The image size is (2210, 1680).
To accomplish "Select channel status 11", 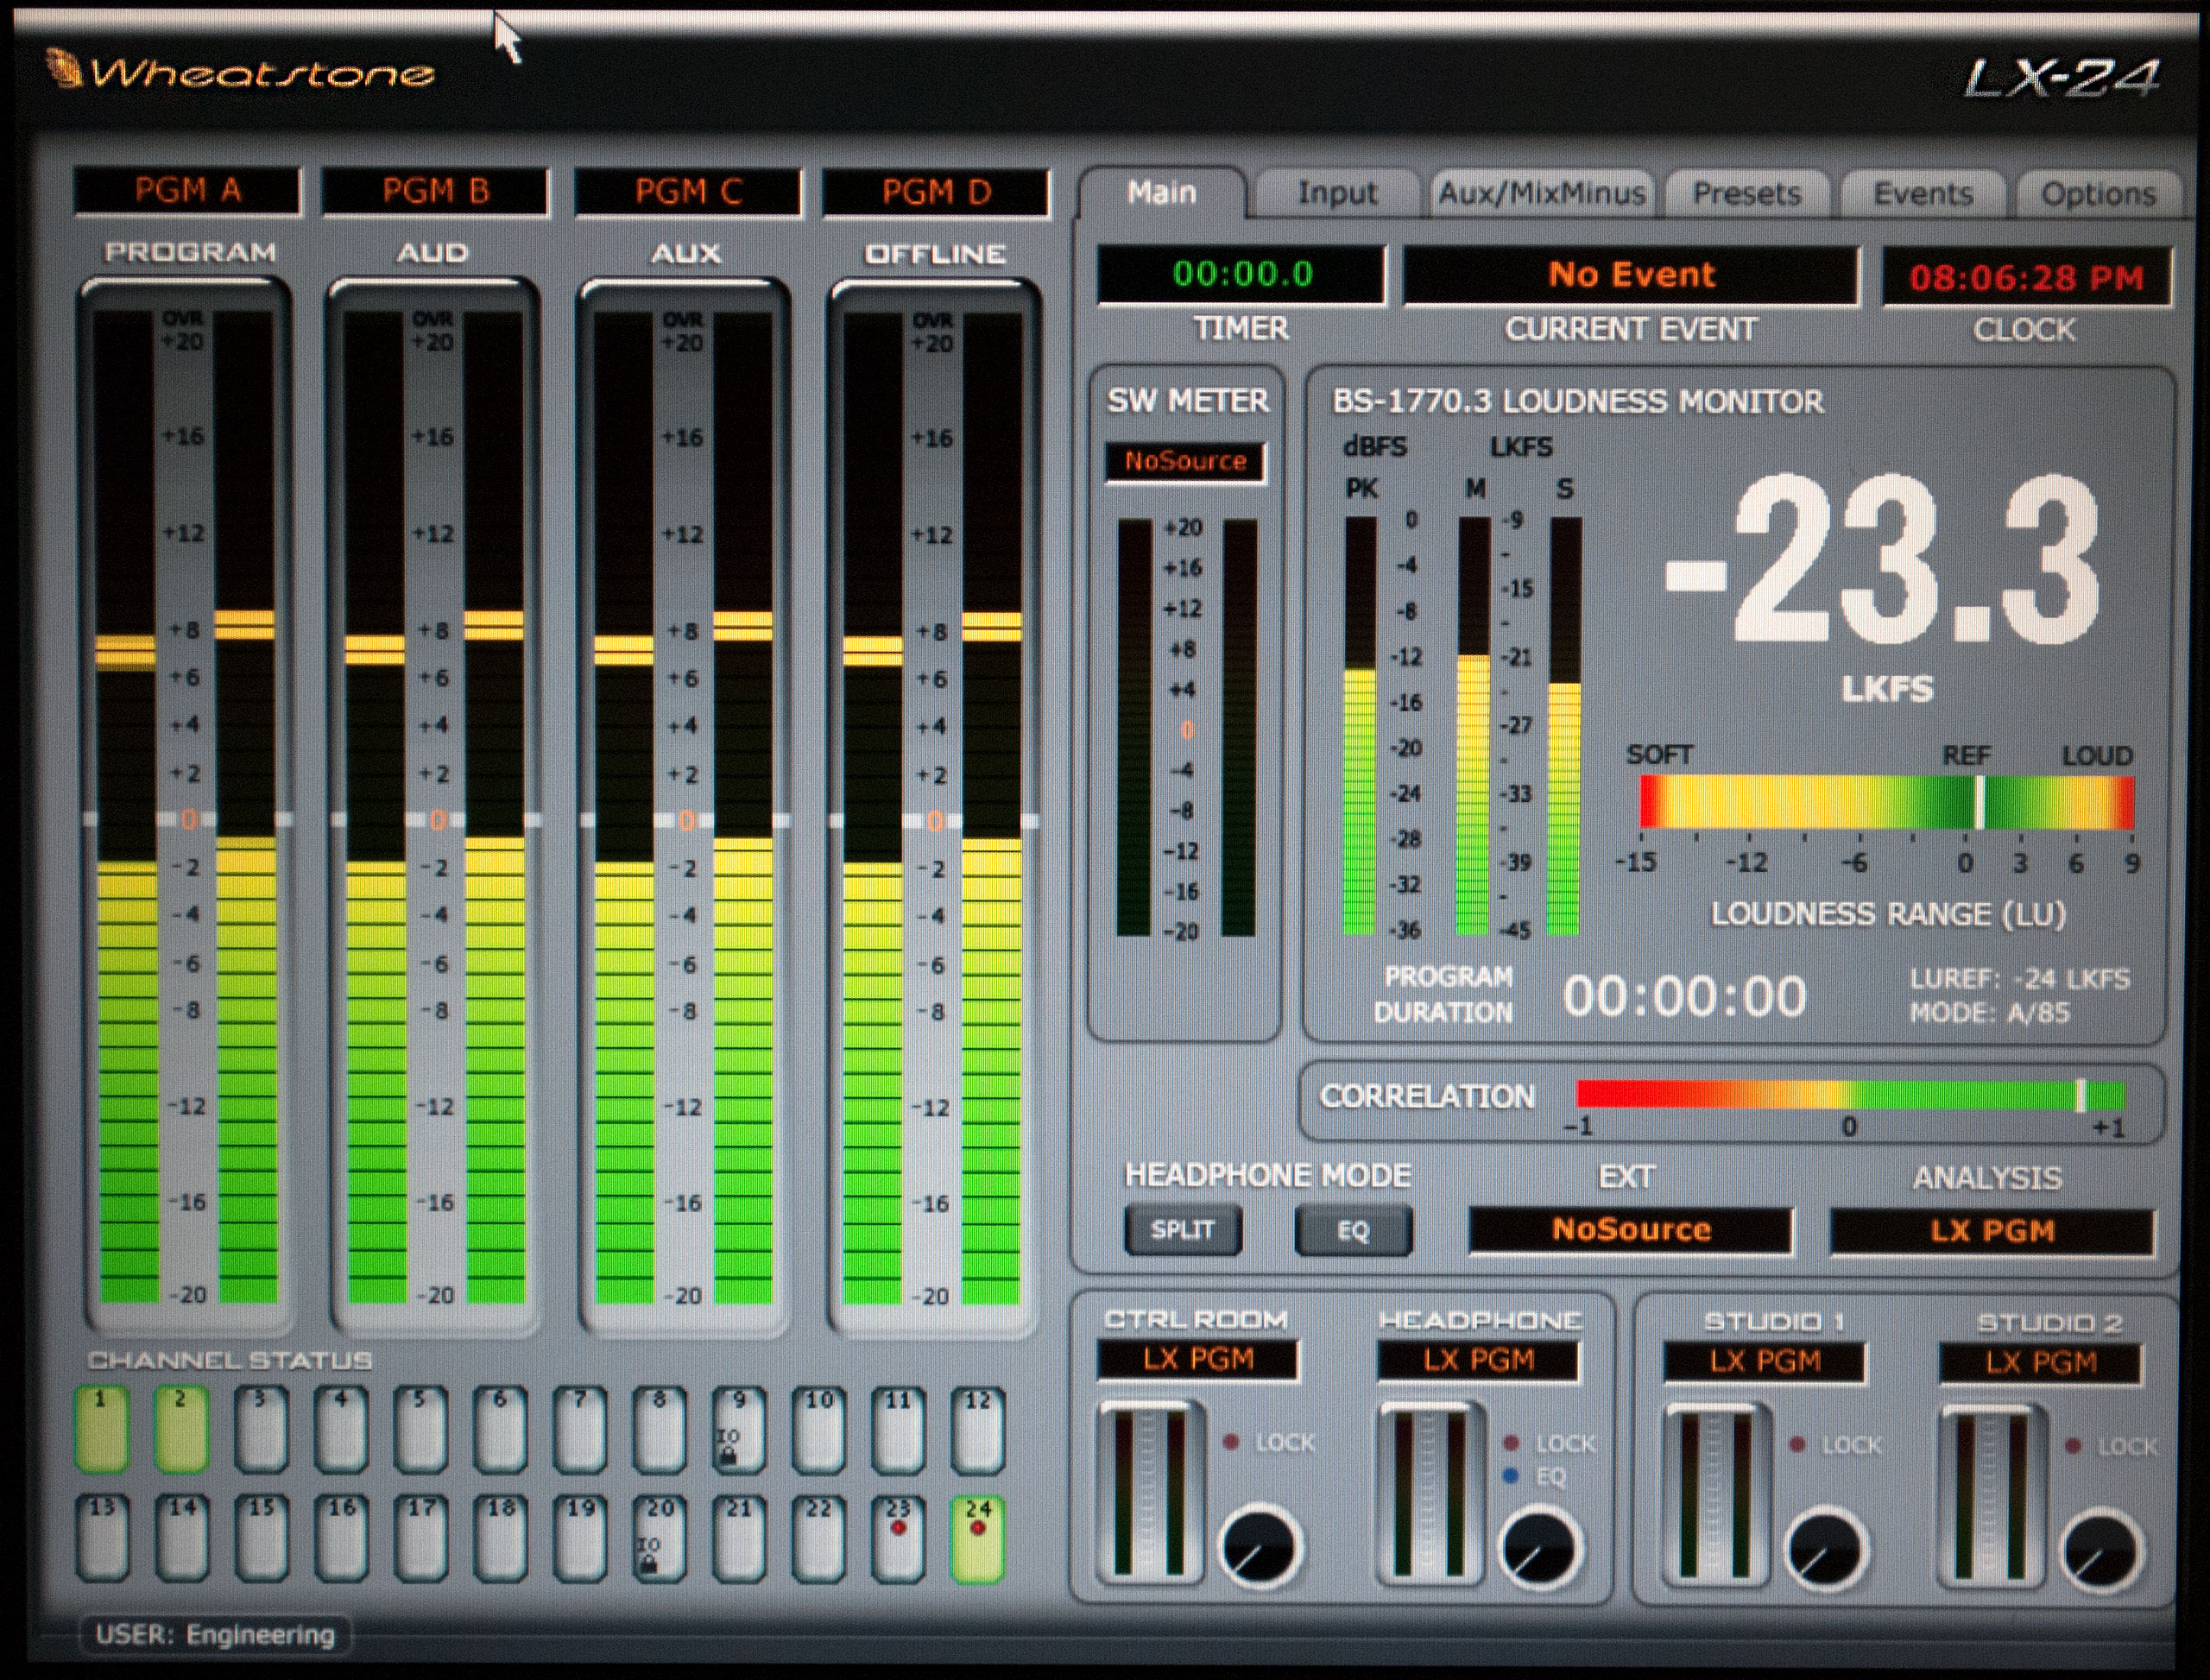I will pyautogui.click(x=898, y=1431).
